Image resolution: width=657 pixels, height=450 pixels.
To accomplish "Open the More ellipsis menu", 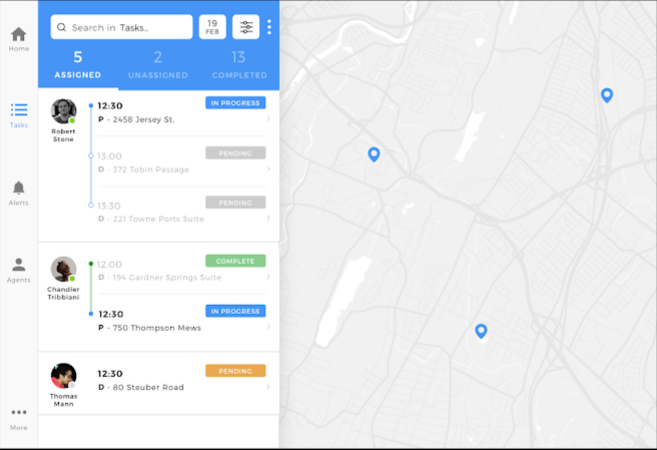I will point(19,412).
